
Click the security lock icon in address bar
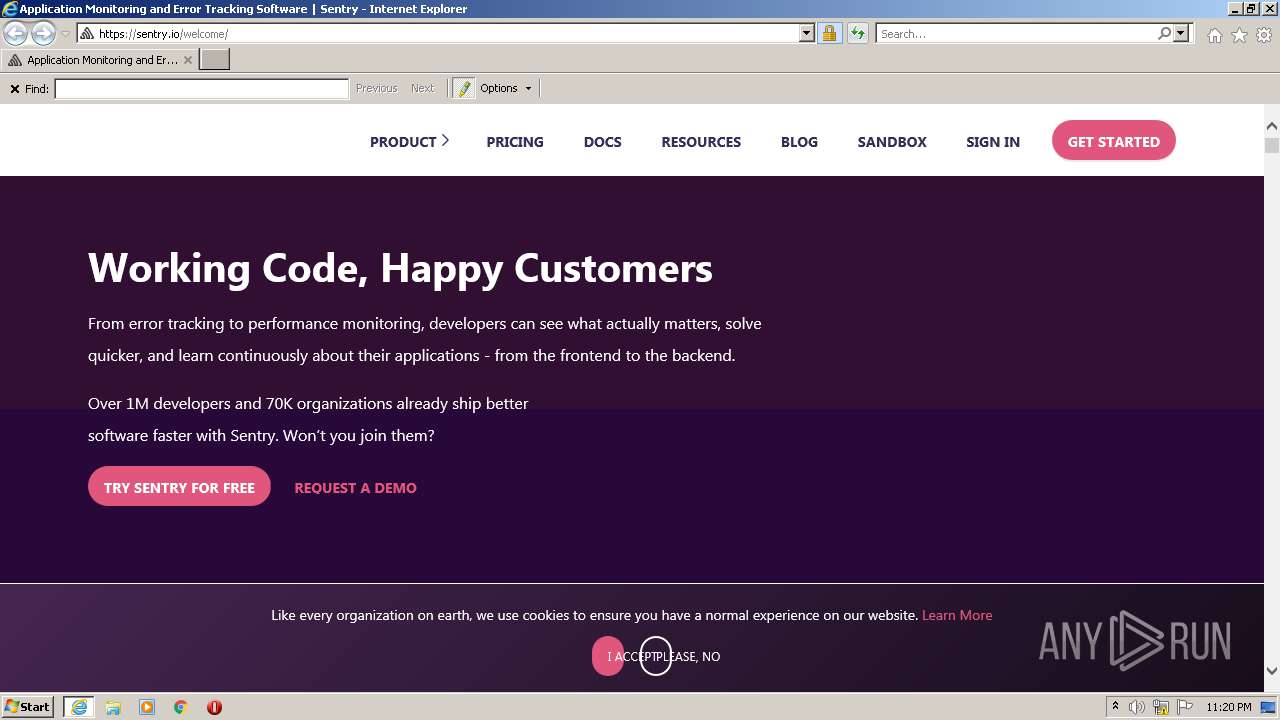(829, 33)
